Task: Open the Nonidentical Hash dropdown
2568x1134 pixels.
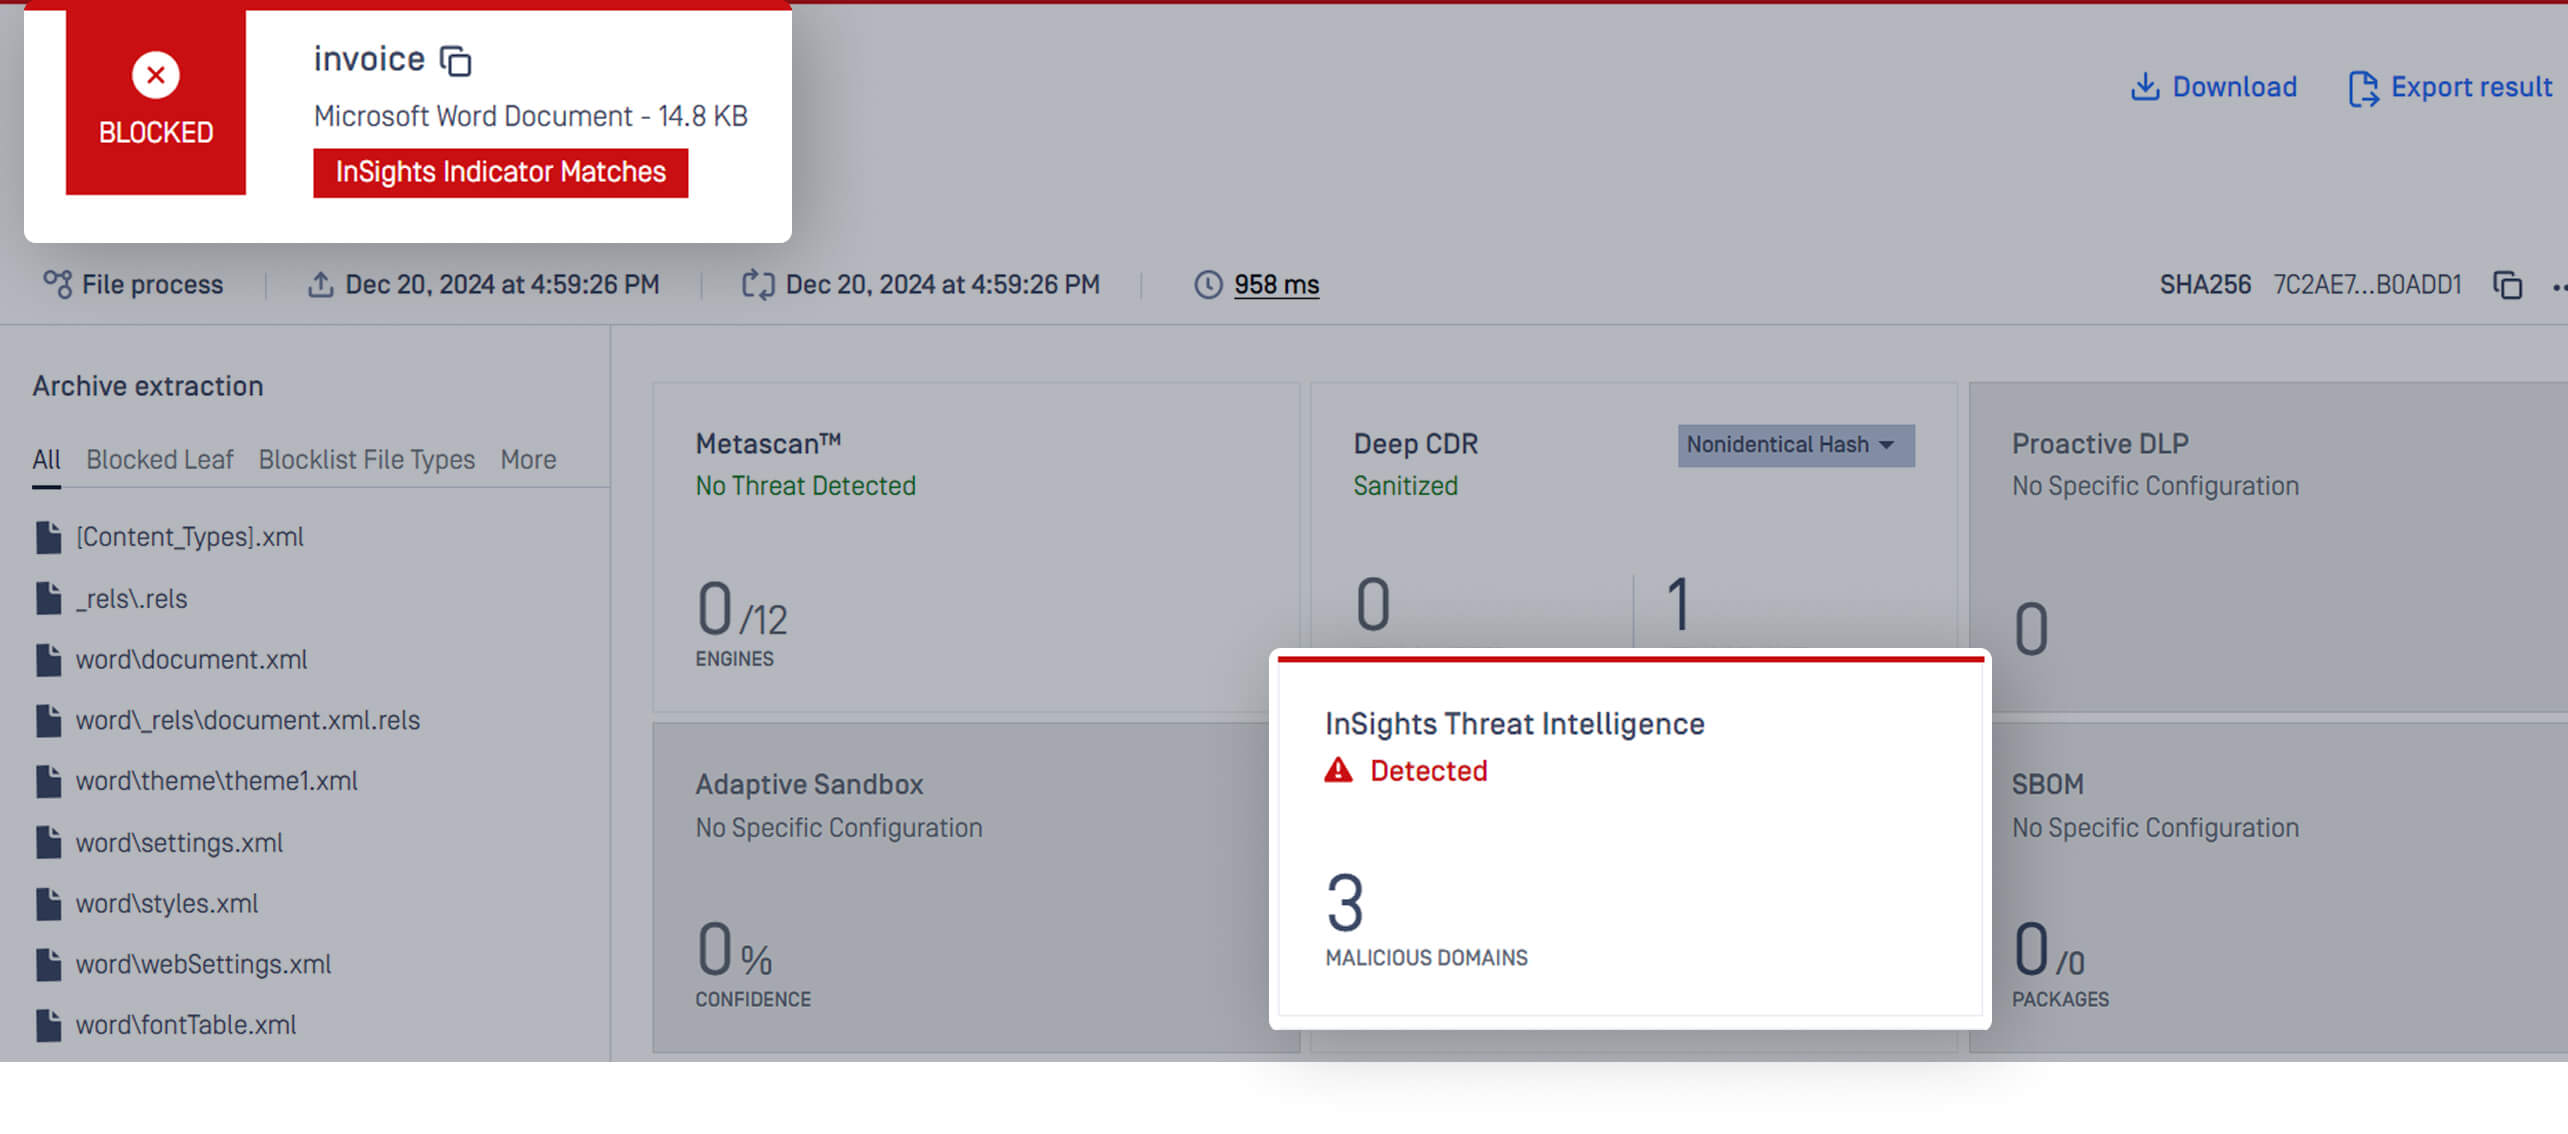Action: click(1795, 445)
